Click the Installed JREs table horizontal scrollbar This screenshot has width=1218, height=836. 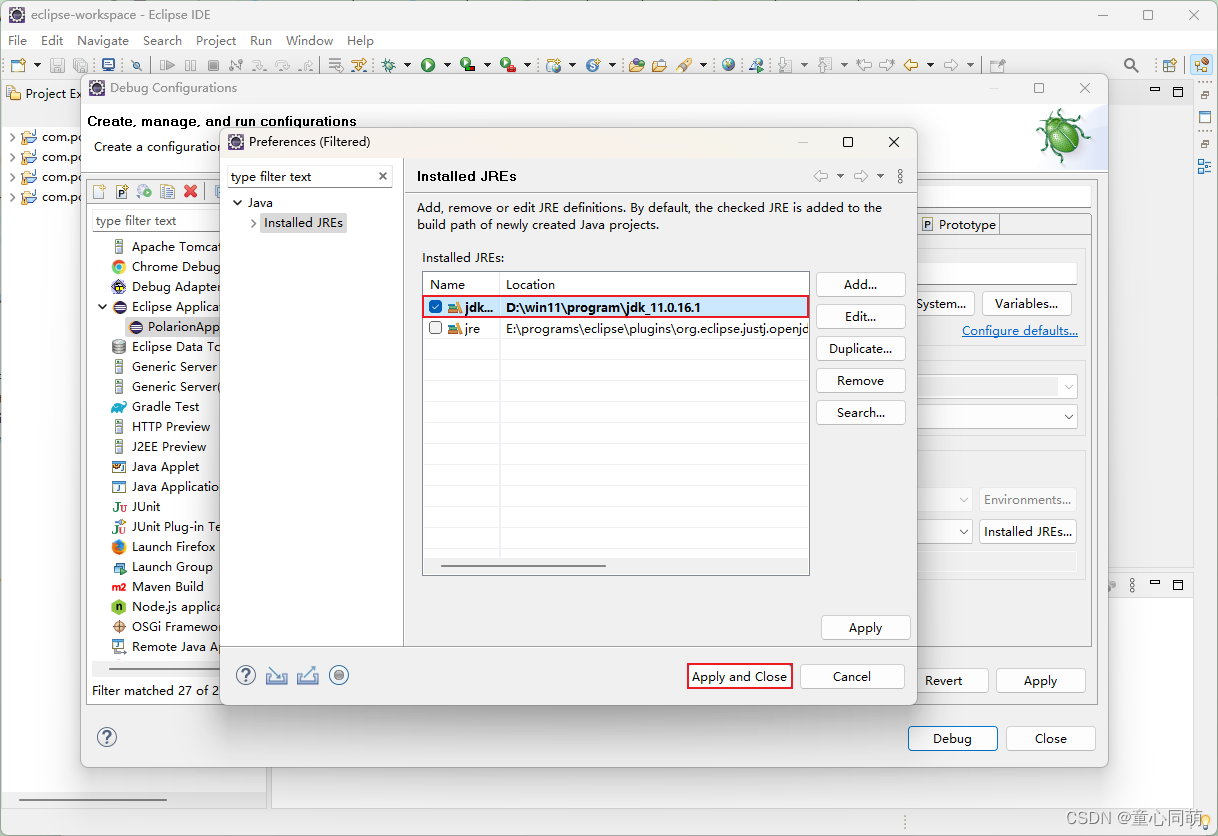[523, 566]
